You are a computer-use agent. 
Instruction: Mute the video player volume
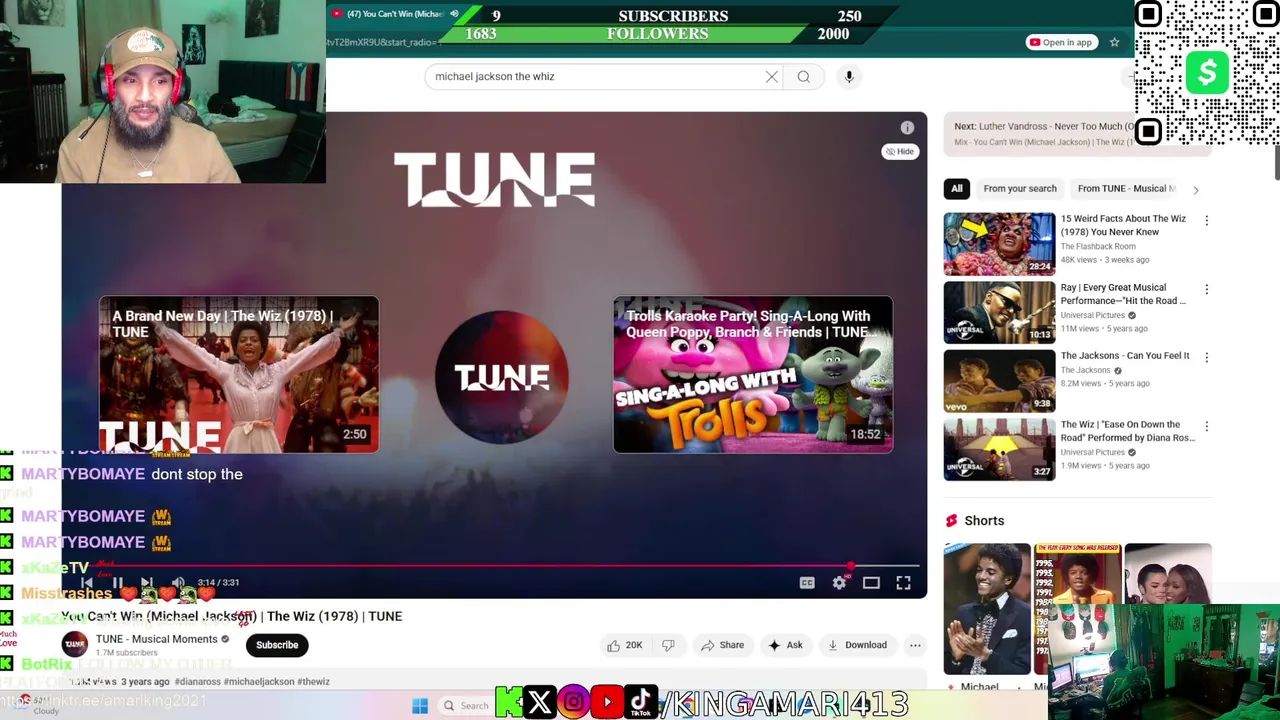[178, 583]
